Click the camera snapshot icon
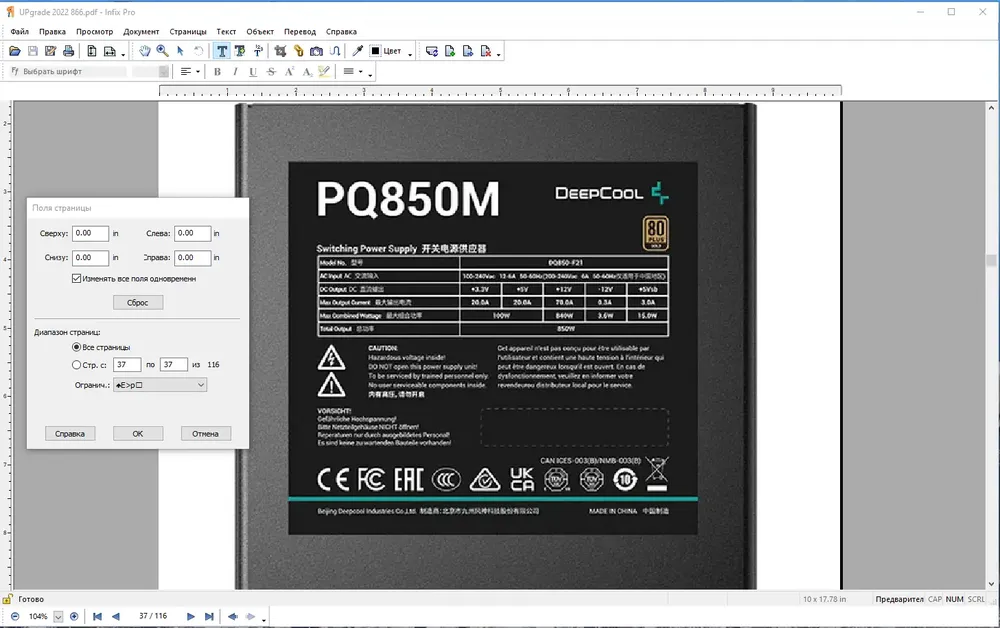The height and width of the screenshot is (628, 1000). [316, 51]
